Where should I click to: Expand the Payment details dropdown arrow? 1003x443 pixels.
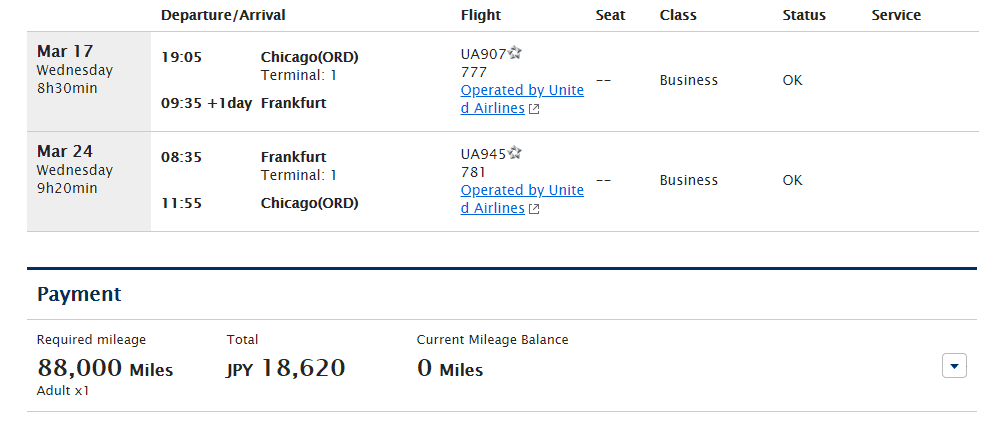(x=955, y=367)
